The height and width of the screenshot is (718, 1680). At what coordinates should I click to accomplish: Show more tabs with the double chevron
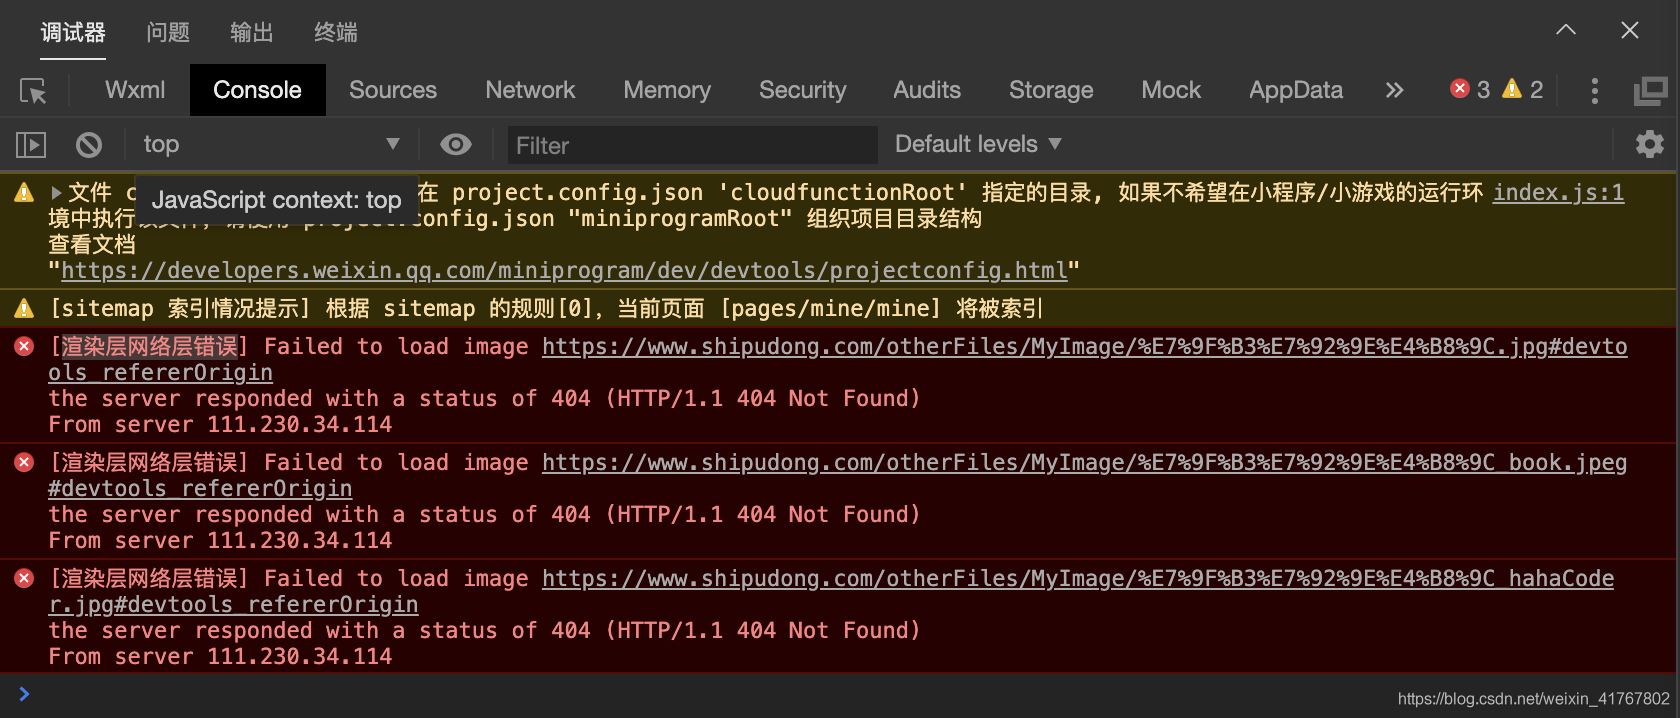point(1394,90)
